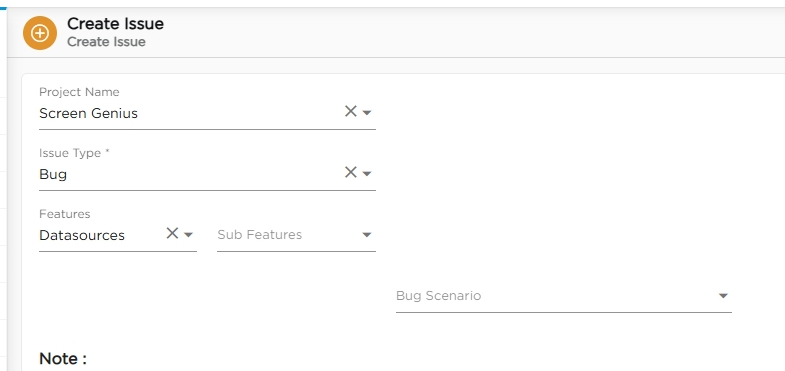
Task: Expand the Issue Type dropdown arrow
Action: pyautogui.click(x=367, y=174)
